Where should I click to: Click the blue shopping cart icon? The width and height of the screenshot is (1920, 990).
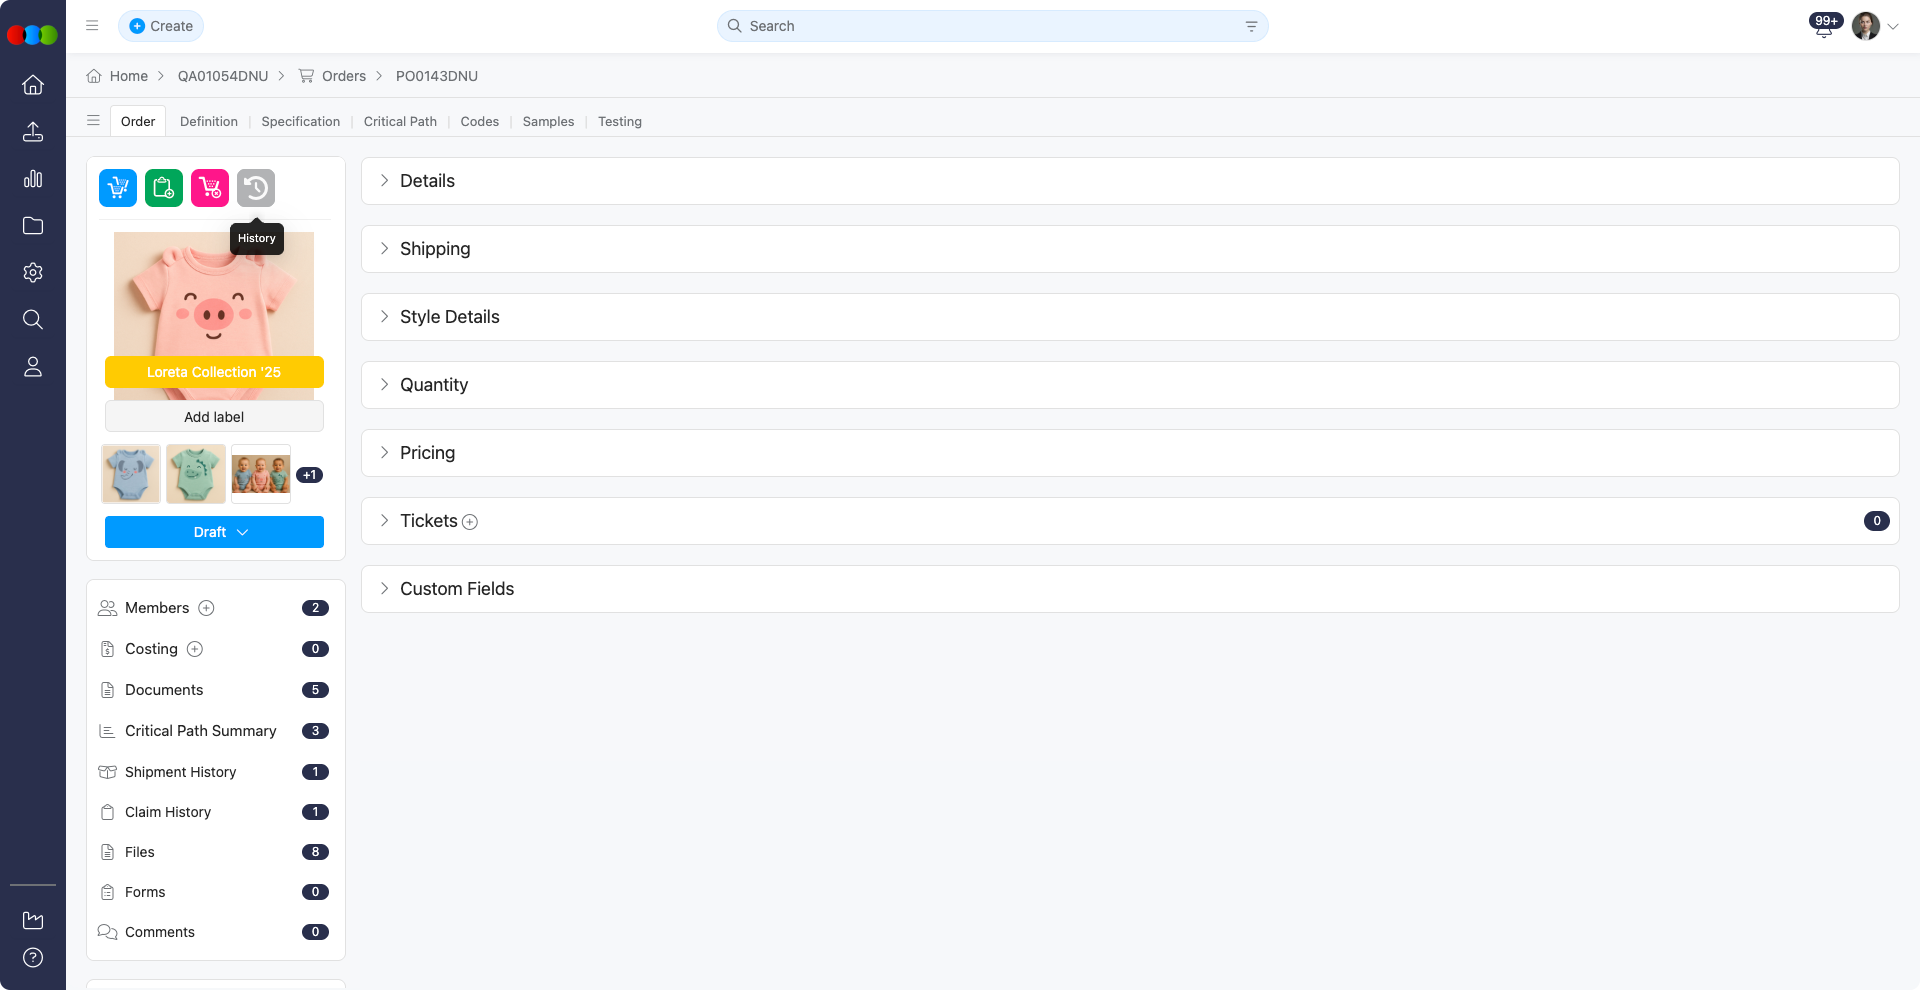pyautogui.click(x=118, y=188)
